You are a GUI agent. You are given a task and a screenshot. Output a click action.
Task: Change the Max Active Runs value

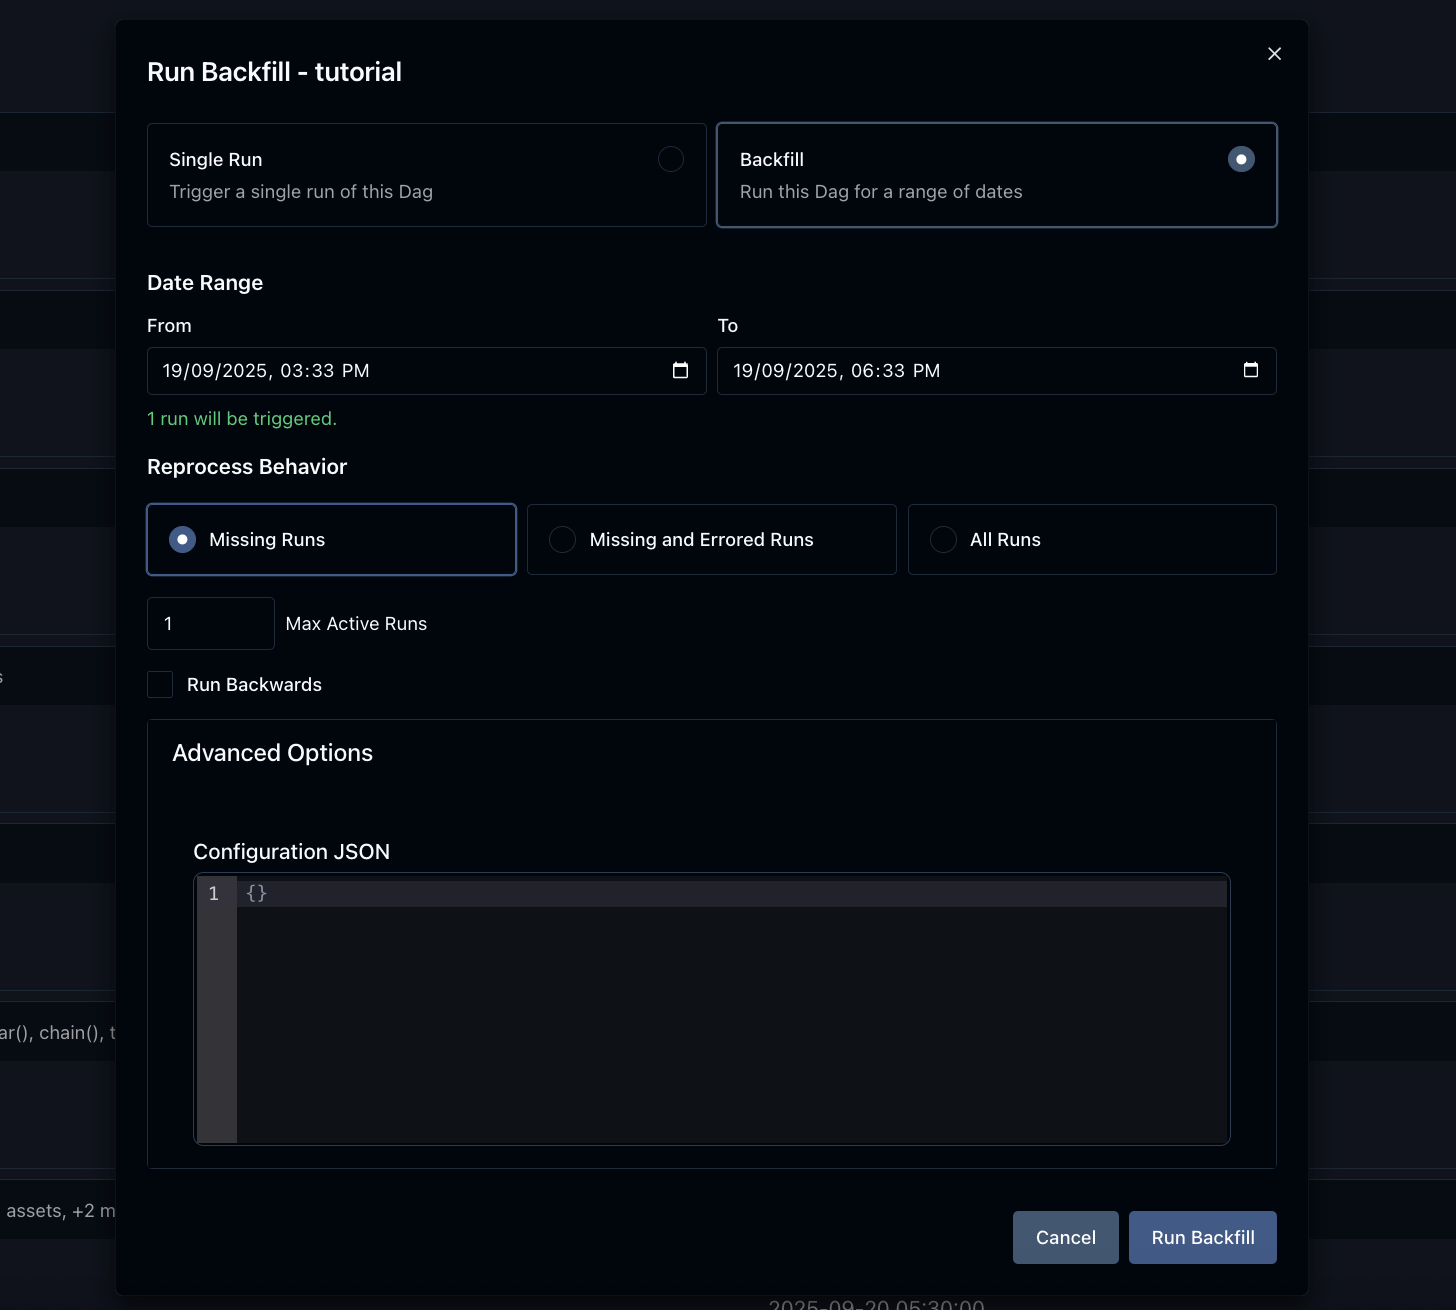coord(210,623)
